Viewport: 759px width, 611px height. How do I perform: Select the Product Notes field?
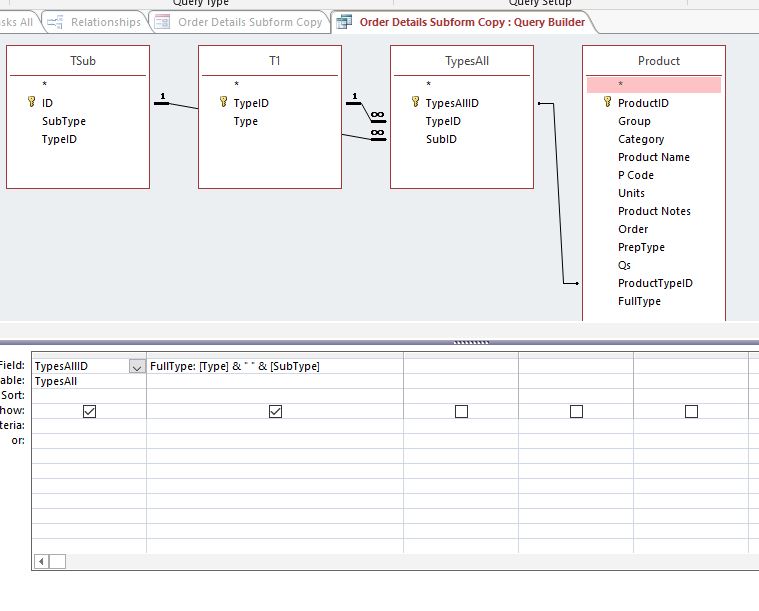[x=654, y=211]
